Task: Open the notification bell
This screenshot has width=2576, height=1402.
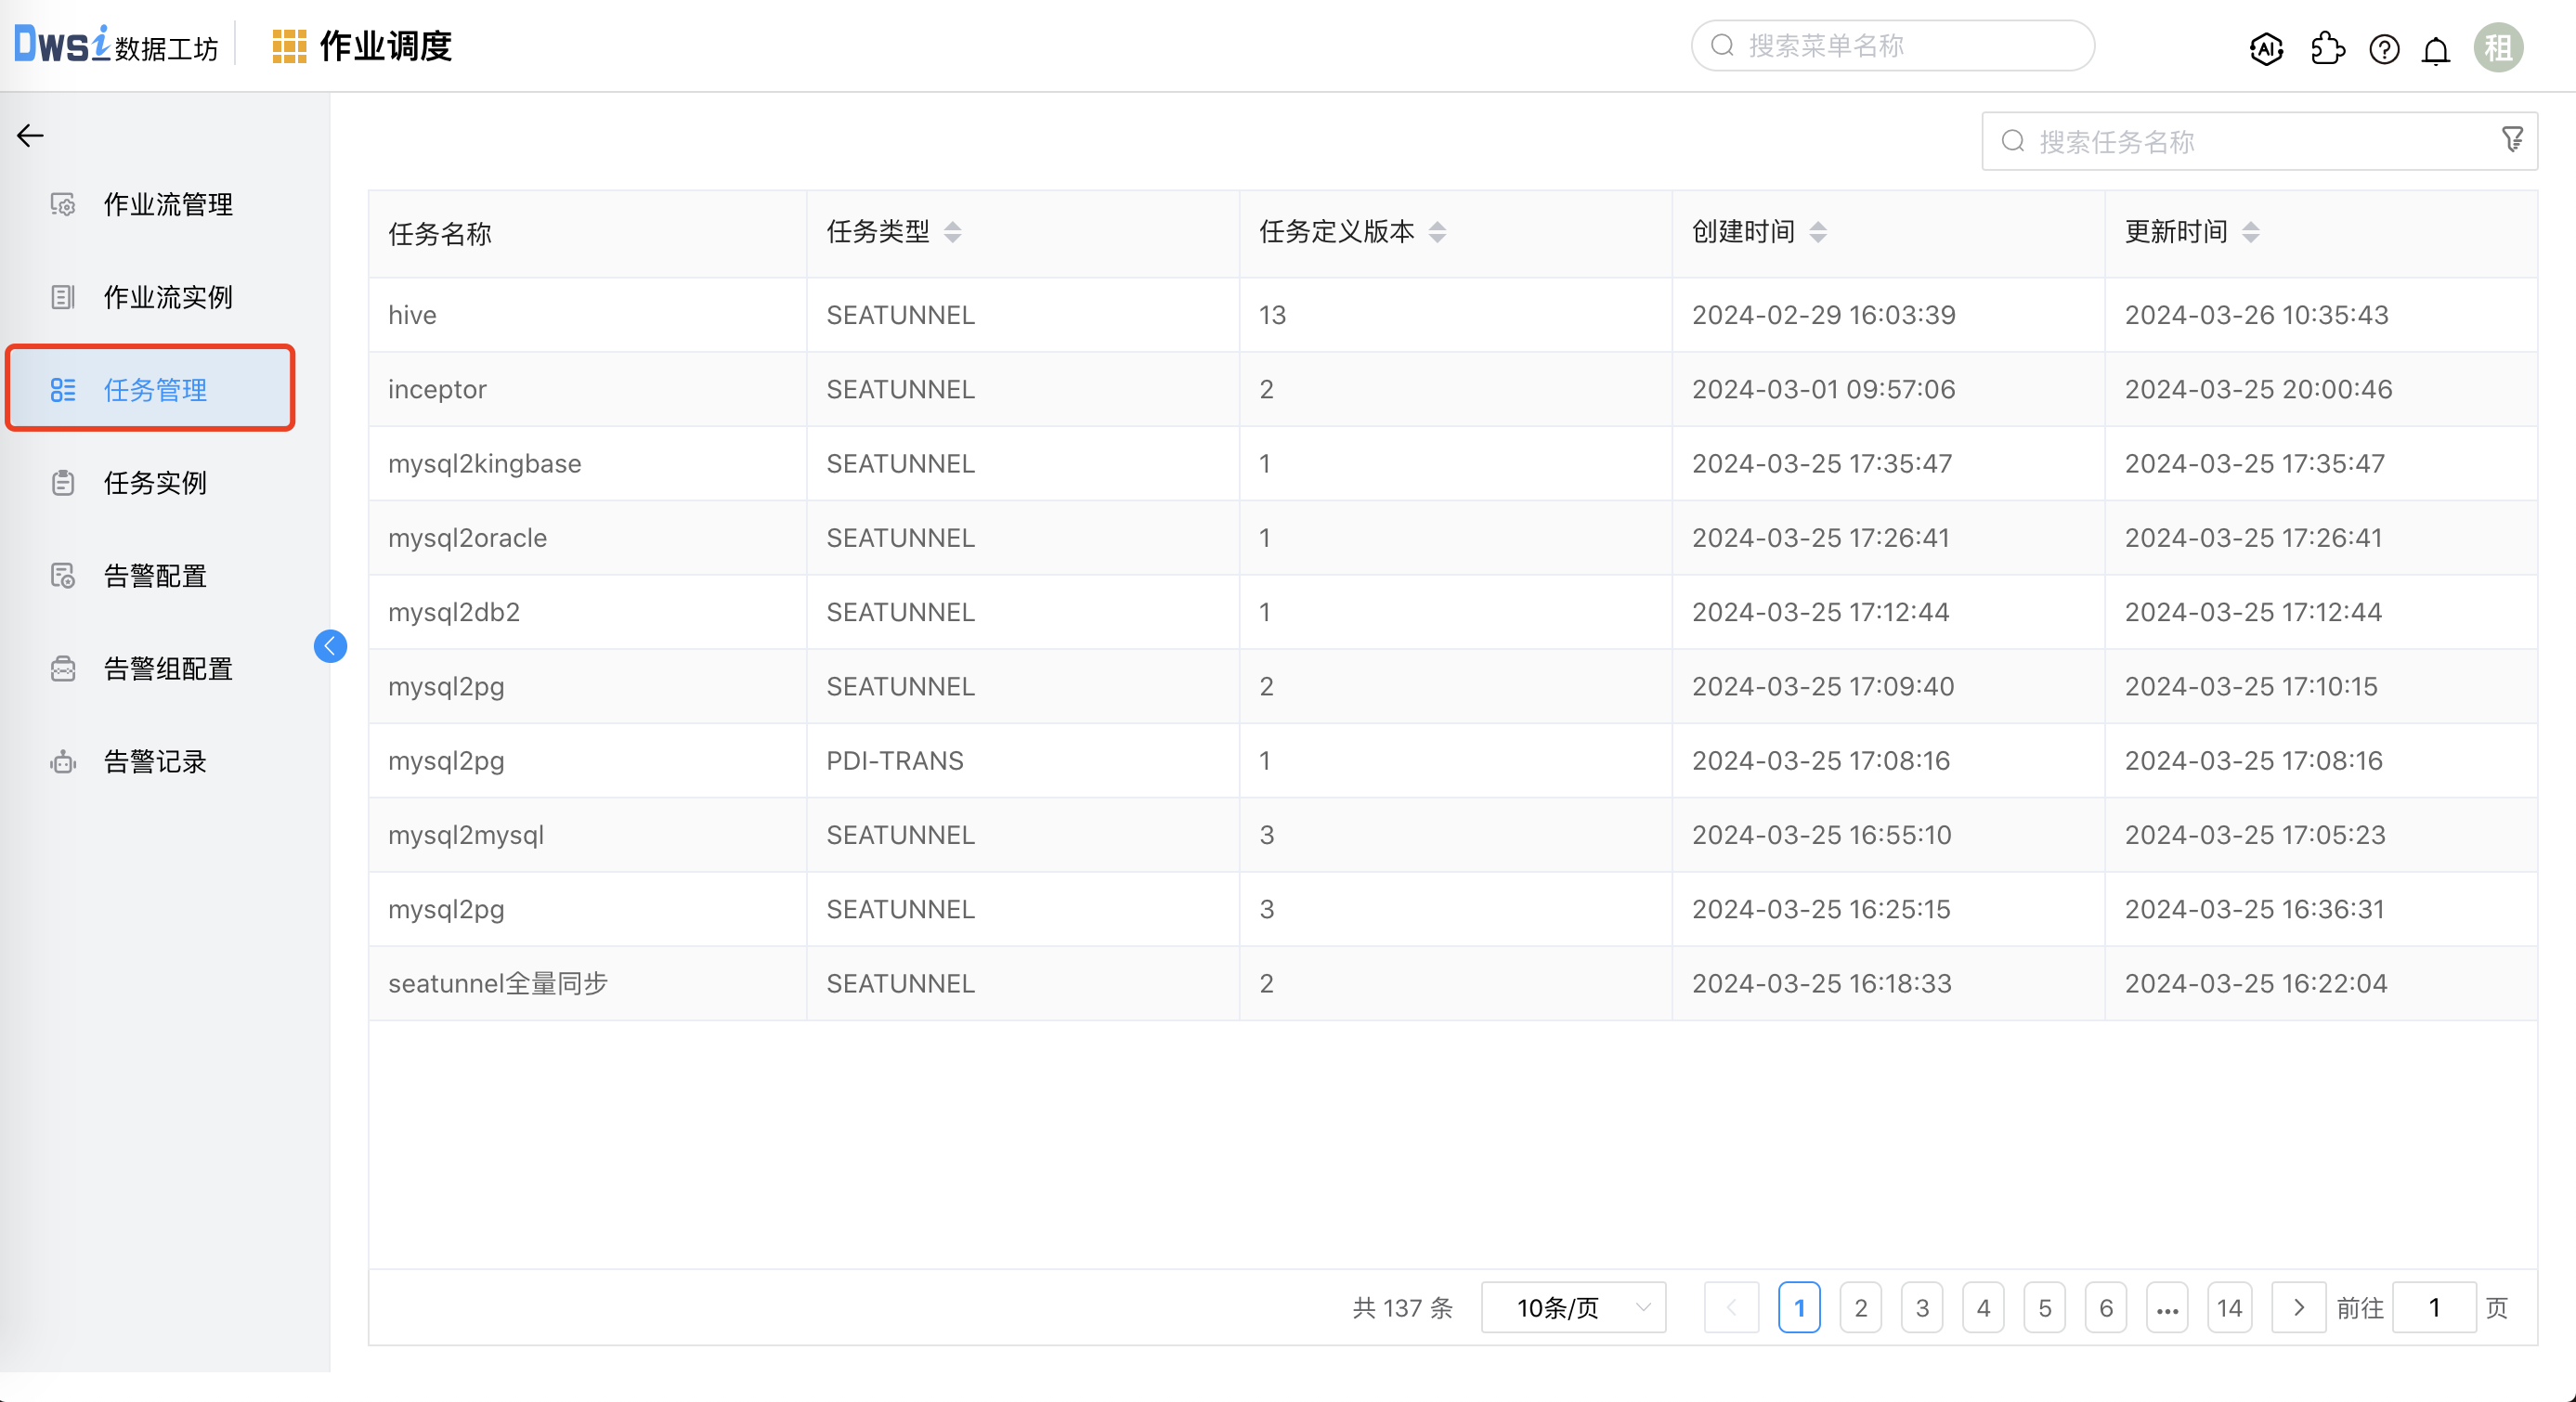Action: [2436, 50]
